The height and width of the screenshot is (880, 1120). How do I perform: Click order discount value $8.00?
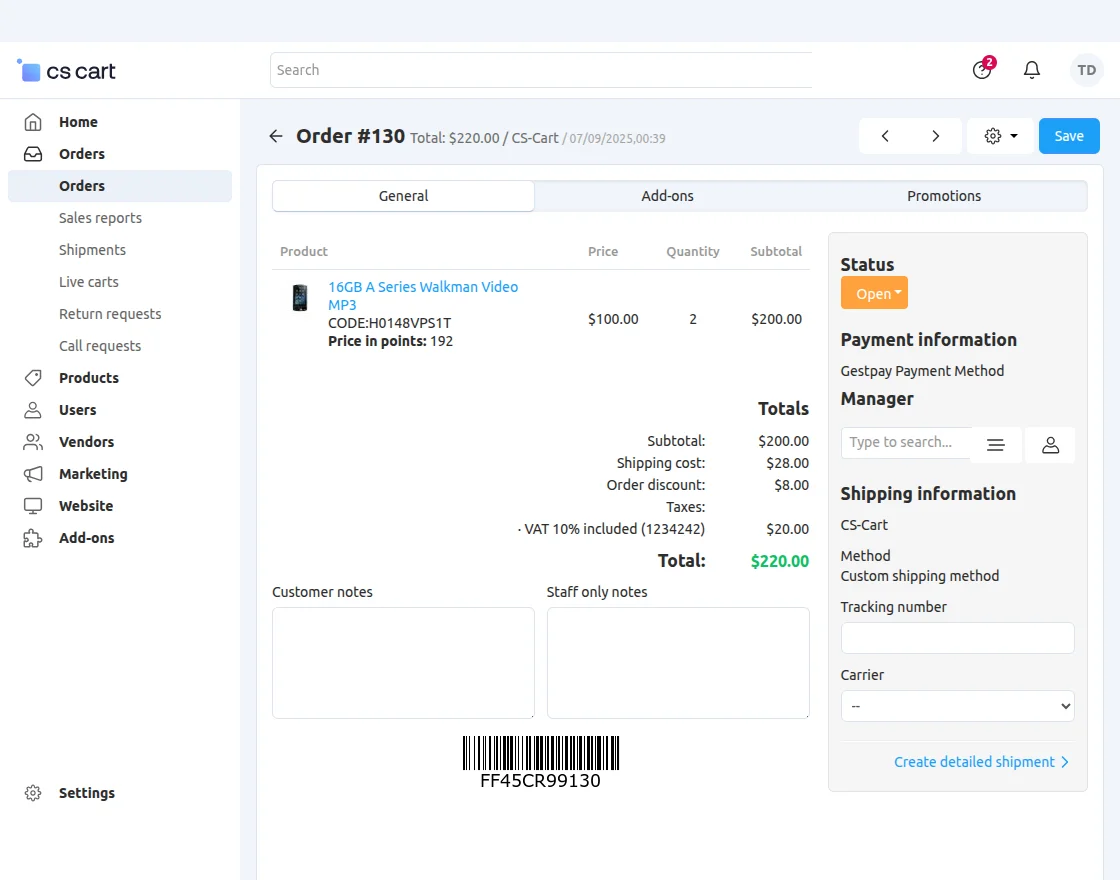[791, 486]
